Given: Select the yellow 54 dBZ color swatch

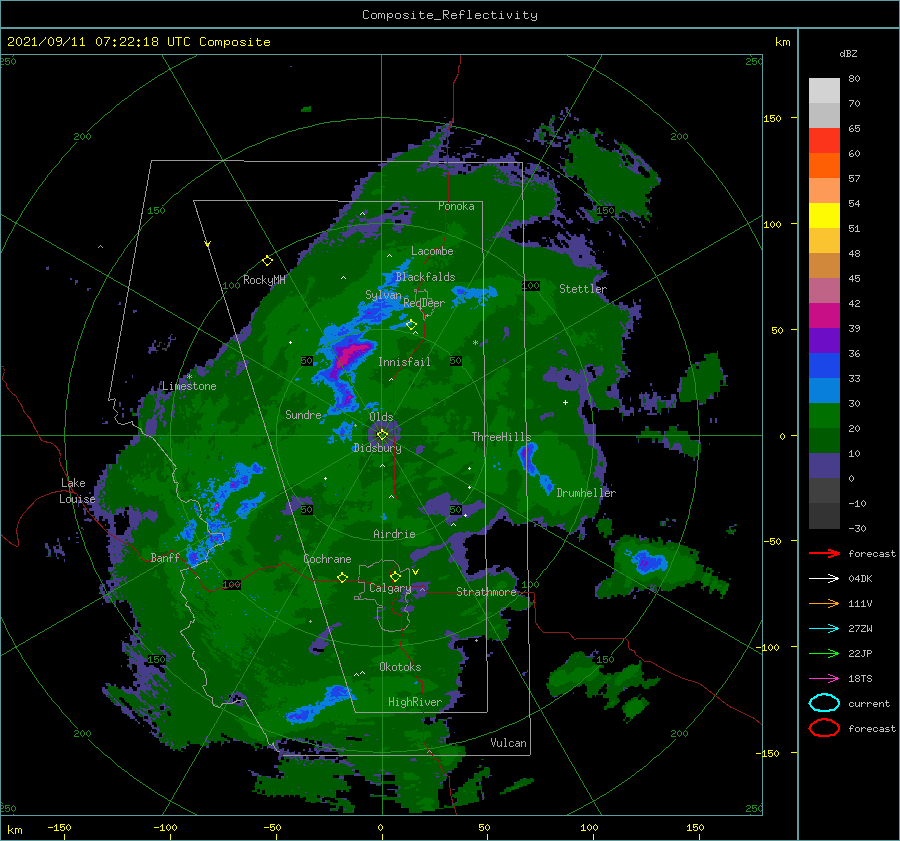Looking at the screenshot, I should [824, 215].
